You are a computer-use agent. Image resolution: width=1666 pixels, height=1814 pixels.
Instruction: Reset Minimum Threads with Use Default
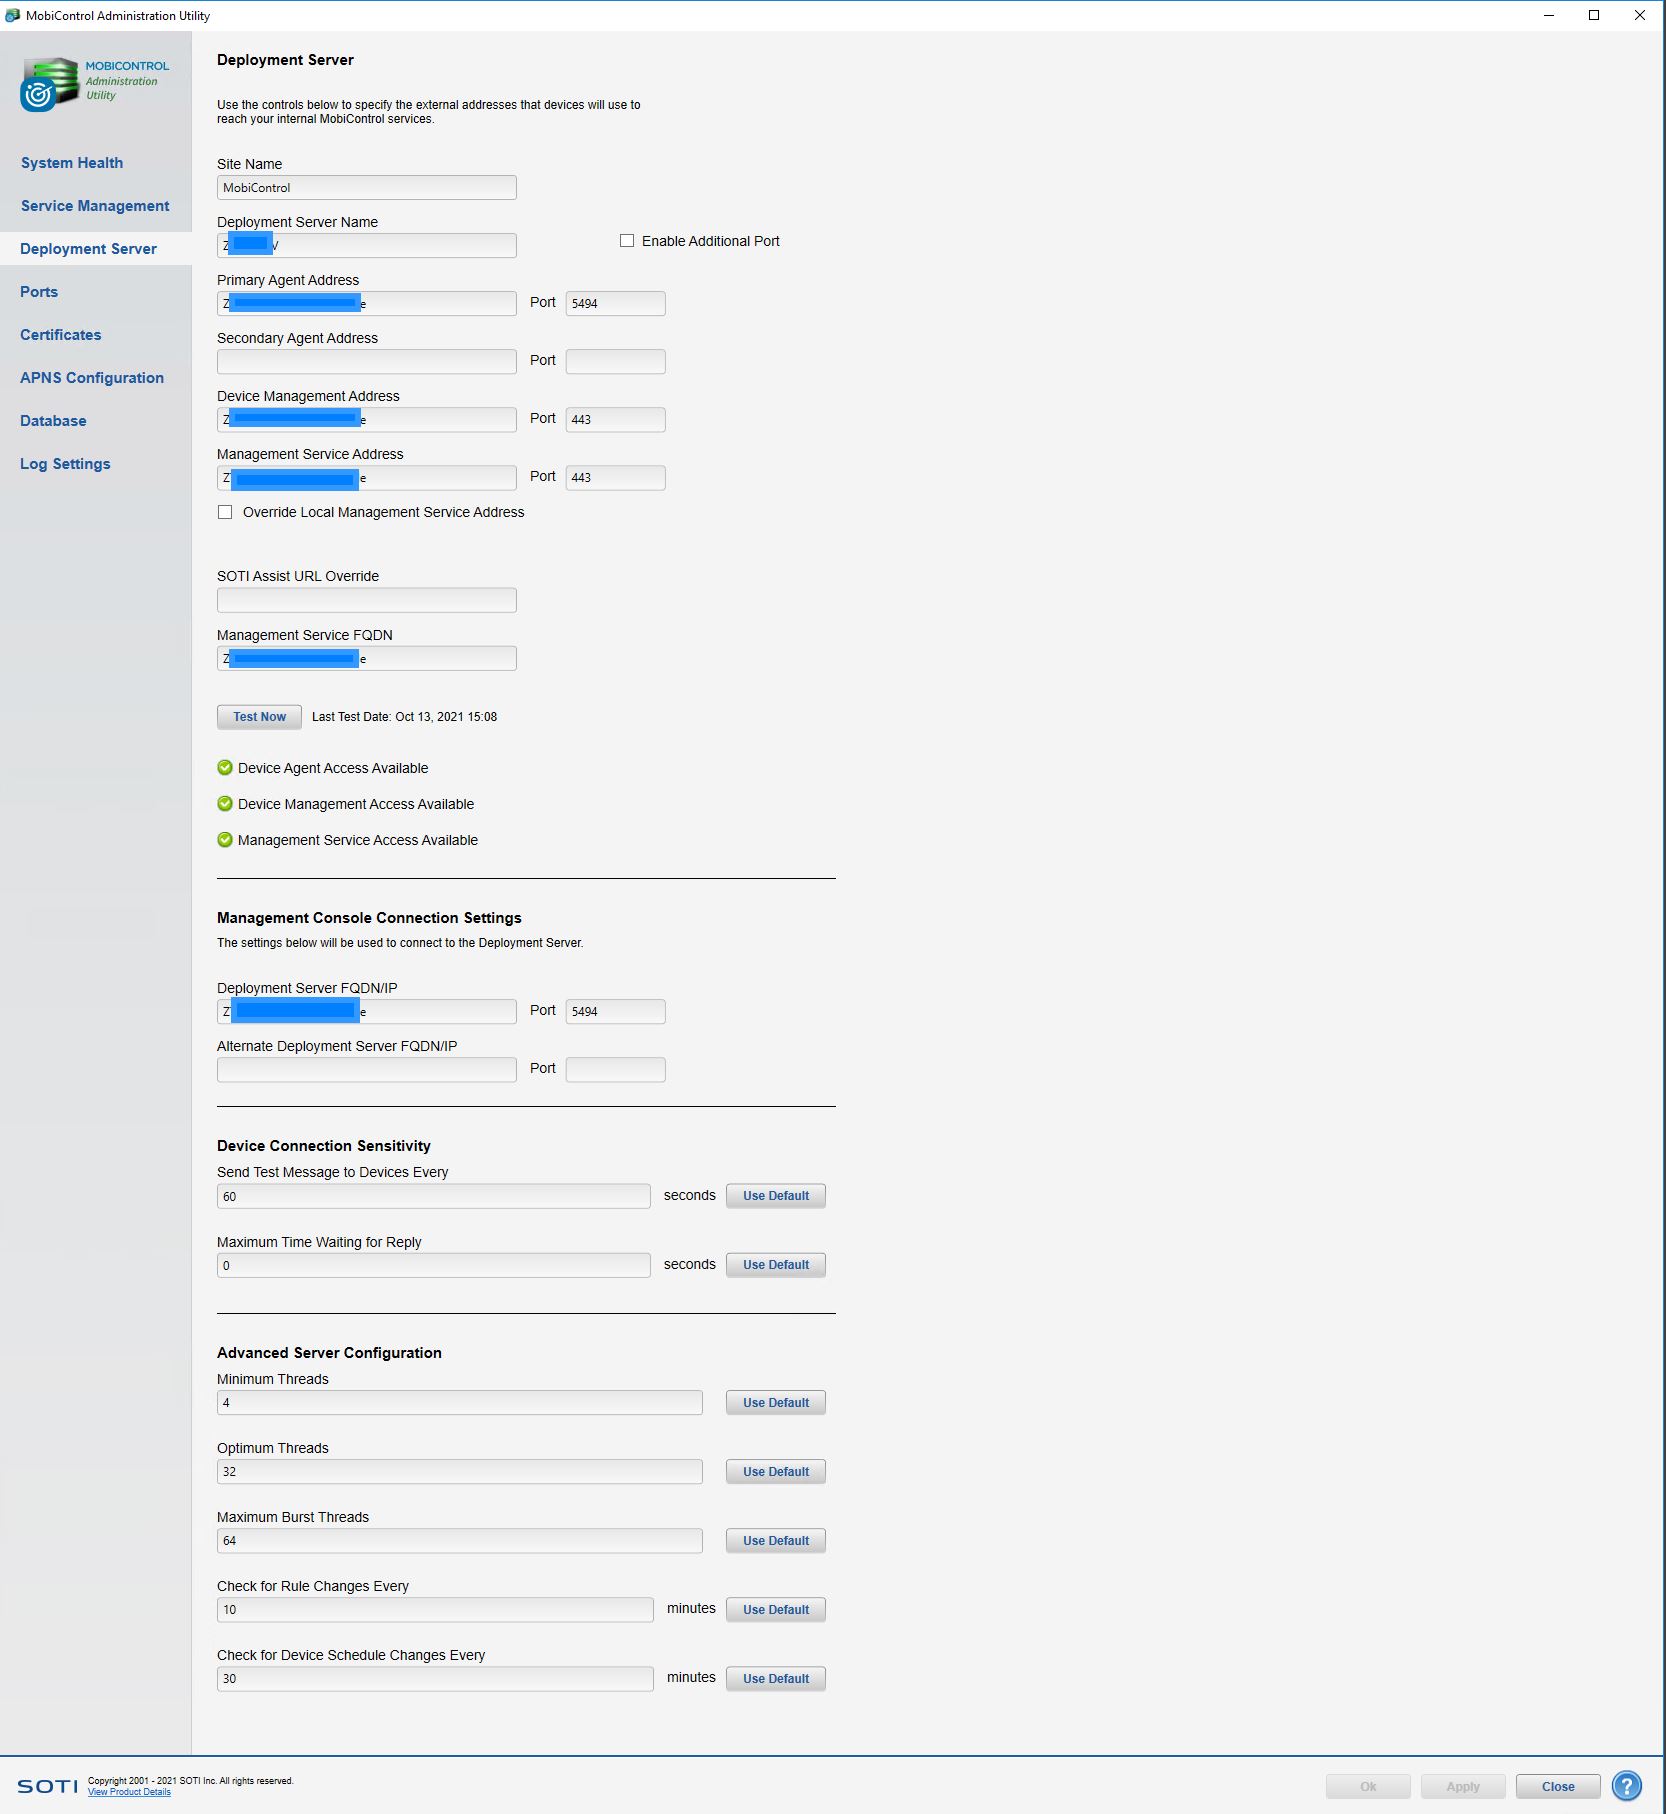click(775, 1403)
